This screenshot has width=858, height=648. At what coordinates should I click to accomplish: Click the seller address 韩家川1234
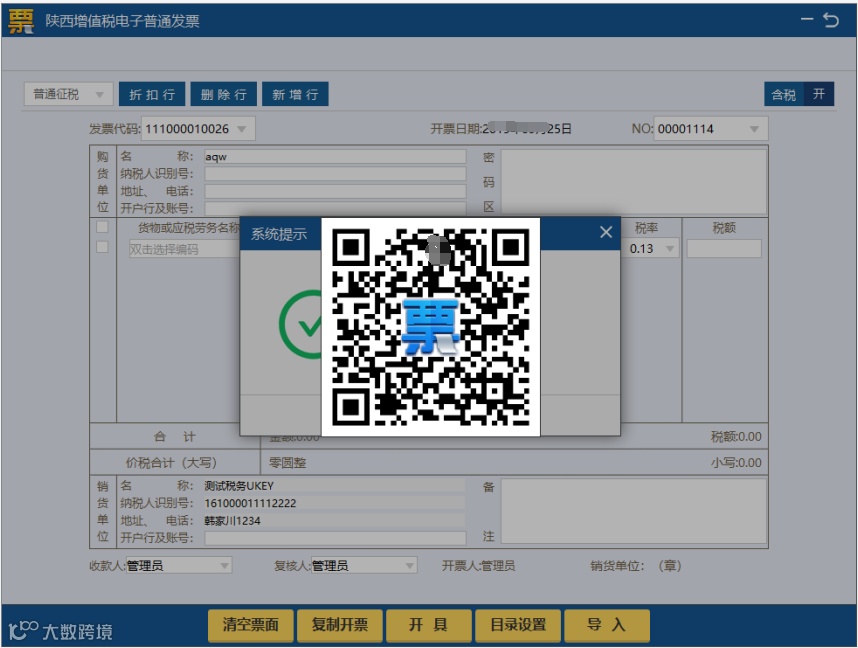click(233, 521)
